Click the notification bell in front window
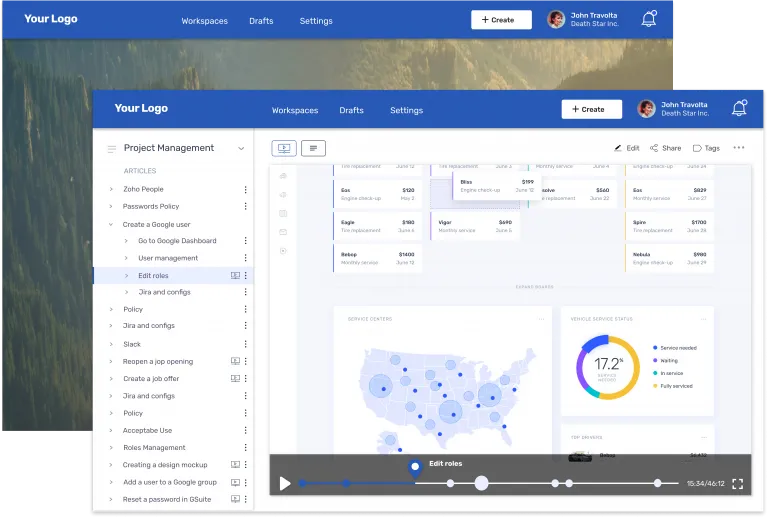The width and height of the screenshot is (768, 518). [739, 108]
